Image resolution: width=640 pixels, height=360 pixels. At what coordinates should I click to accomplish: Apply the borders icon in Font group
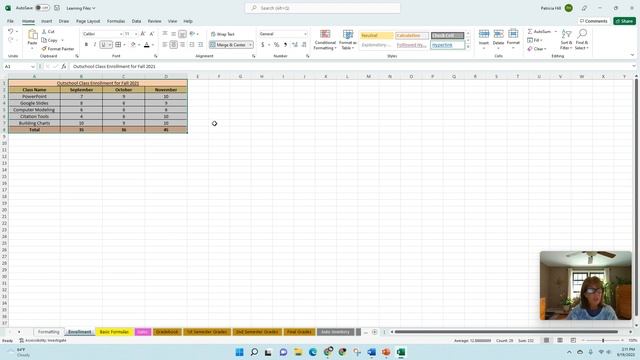click(118, 44)
